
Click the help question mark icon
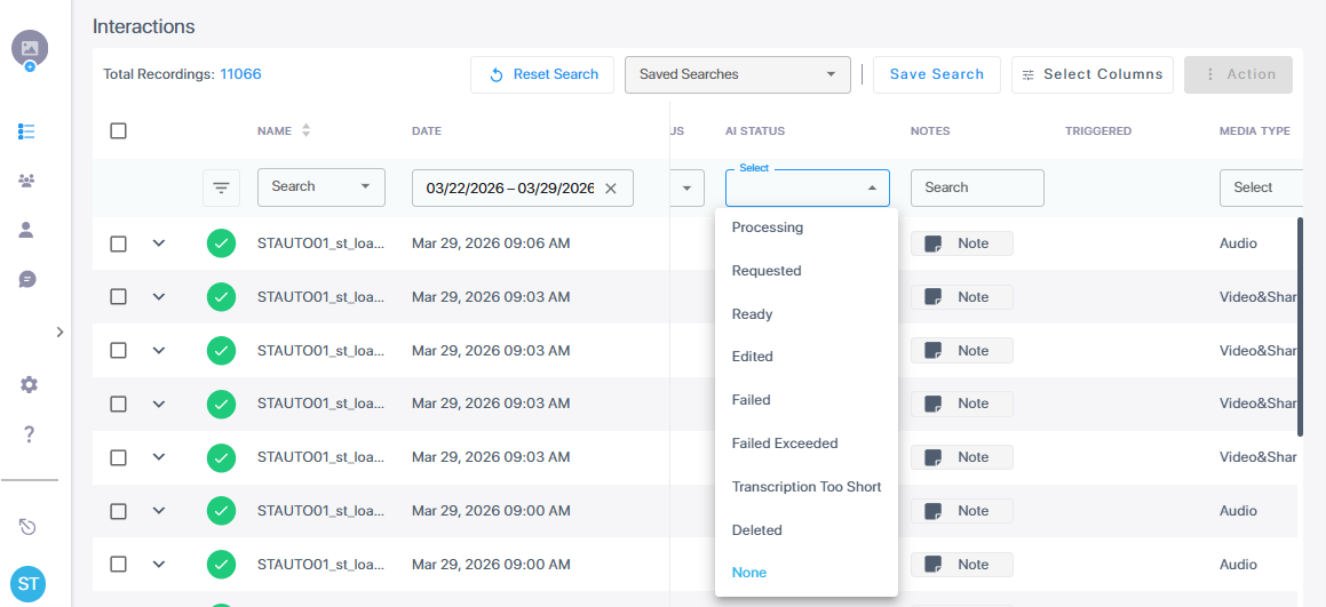(x=29, y=434)
